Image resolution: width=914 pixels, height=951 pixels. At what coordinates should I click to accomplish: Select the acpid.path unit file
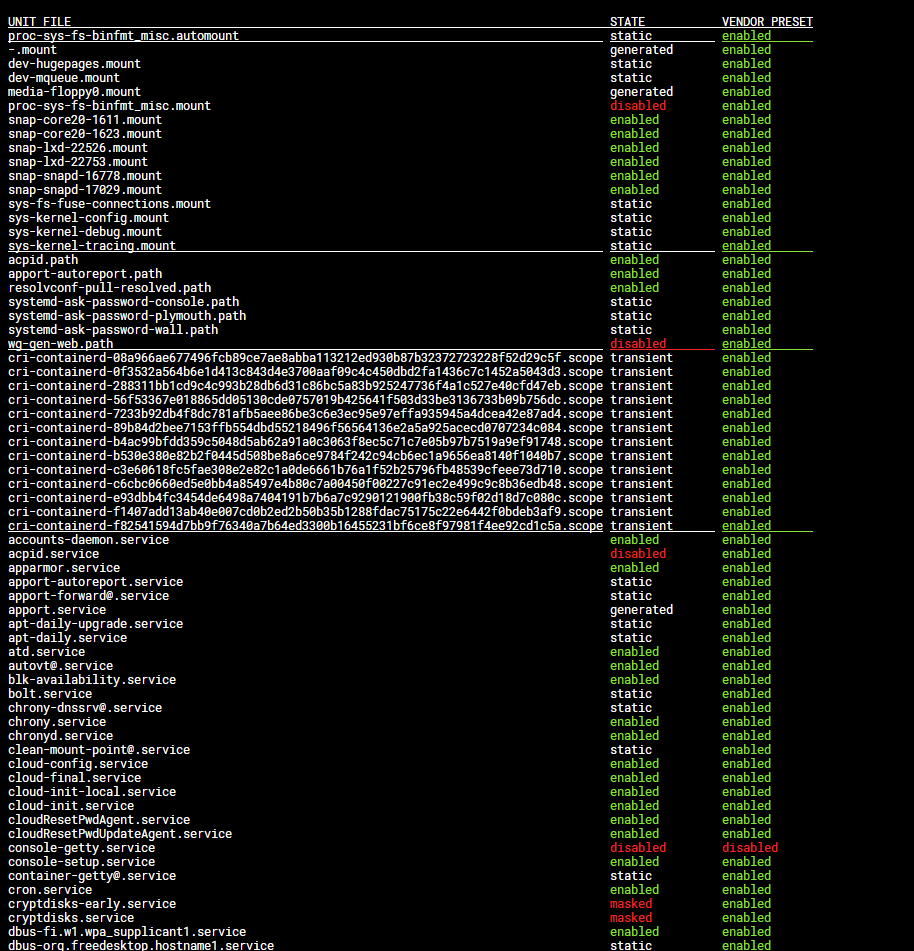[43, 259]
